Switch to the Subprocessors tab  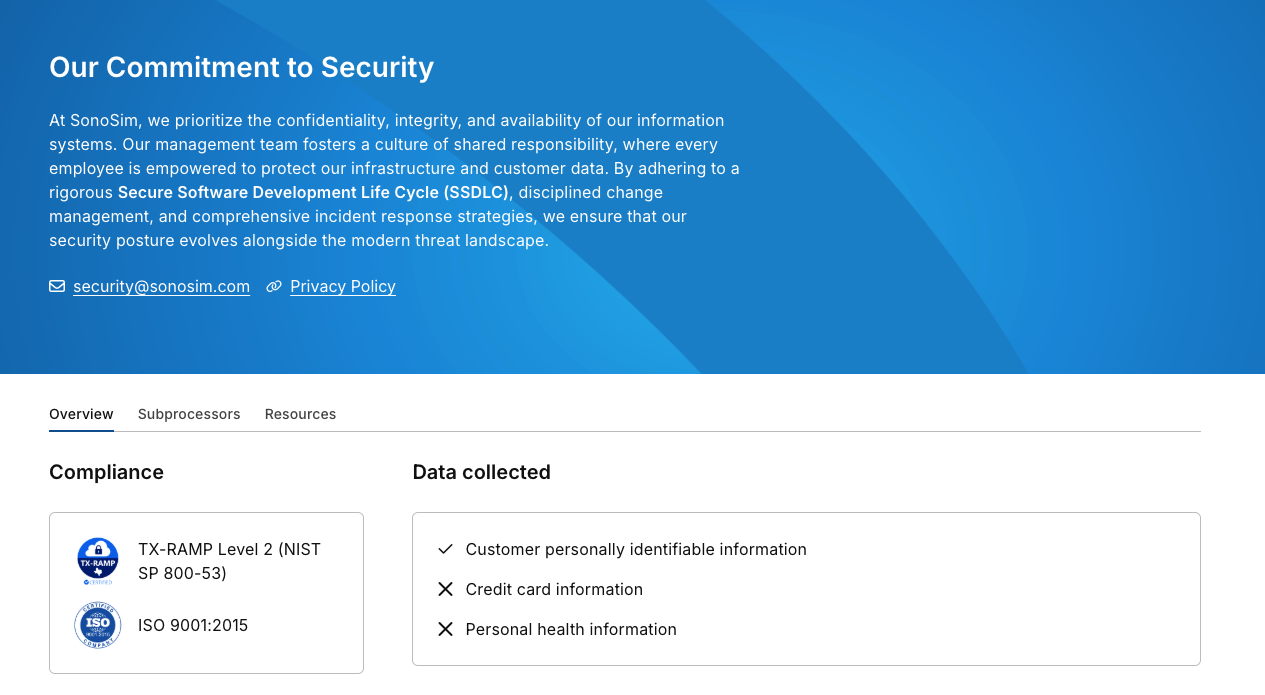coord(189,414)
